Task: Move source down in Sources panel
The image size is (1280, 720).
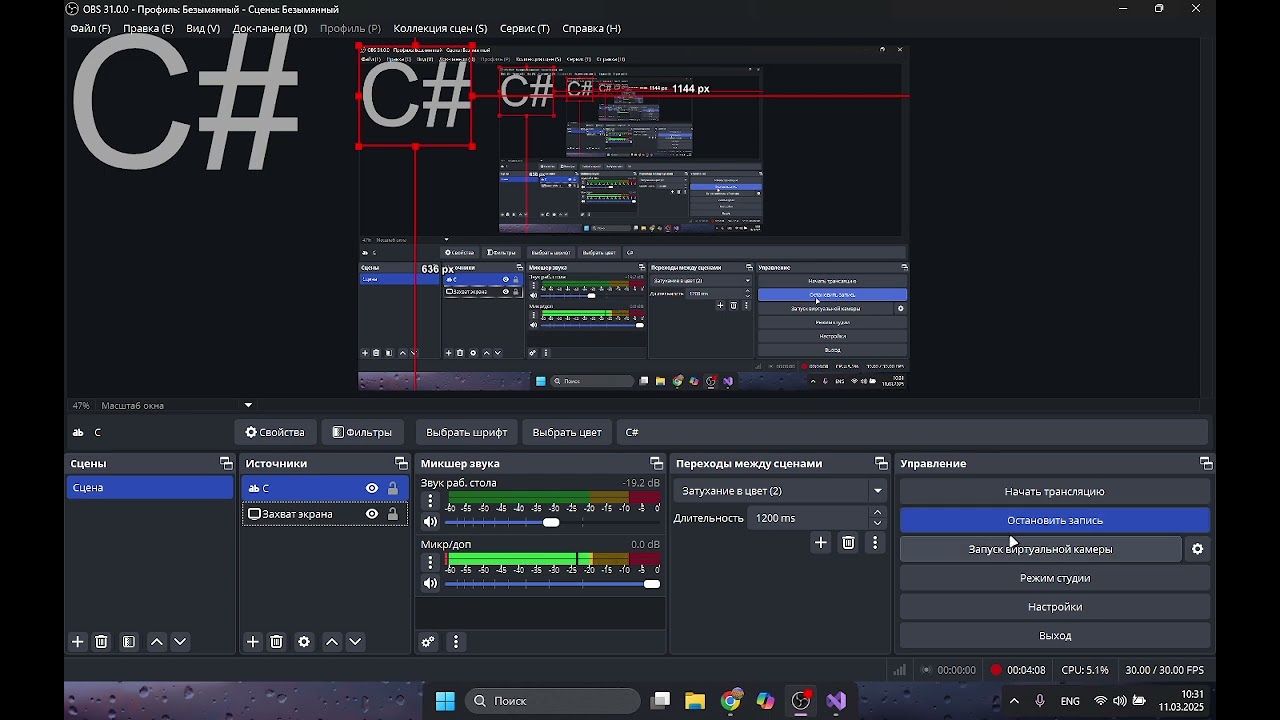Action: coord(355,642)
